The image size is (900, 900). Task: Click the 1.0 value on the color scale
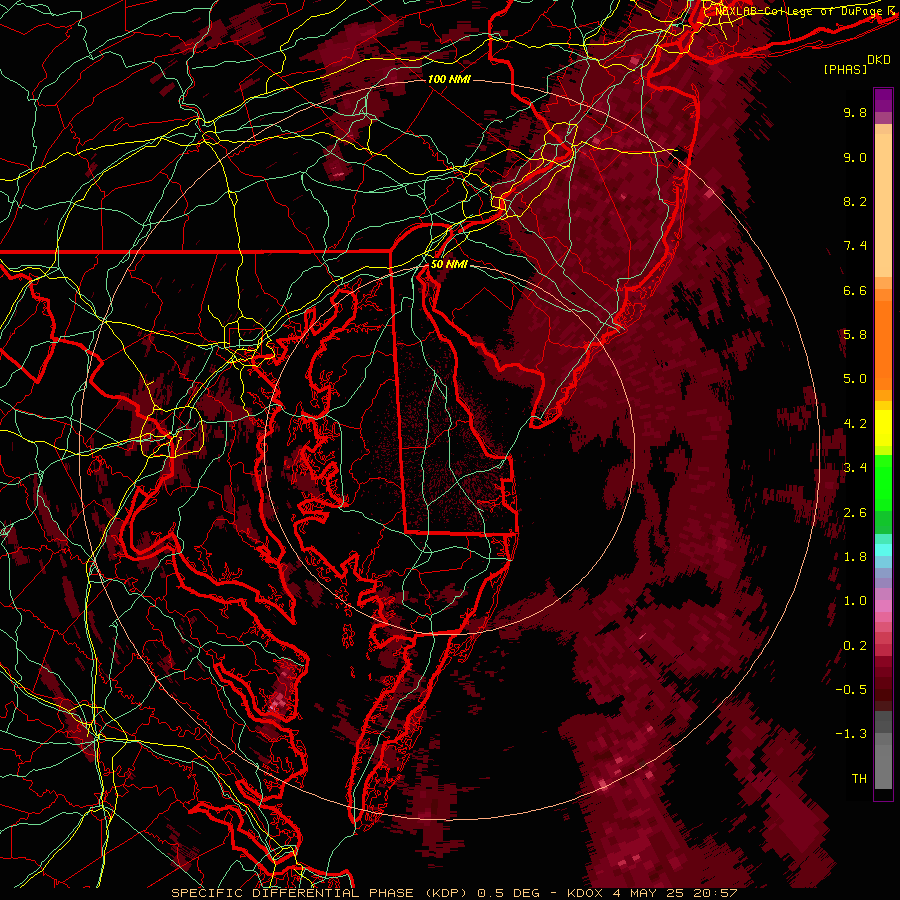[855, 601]
